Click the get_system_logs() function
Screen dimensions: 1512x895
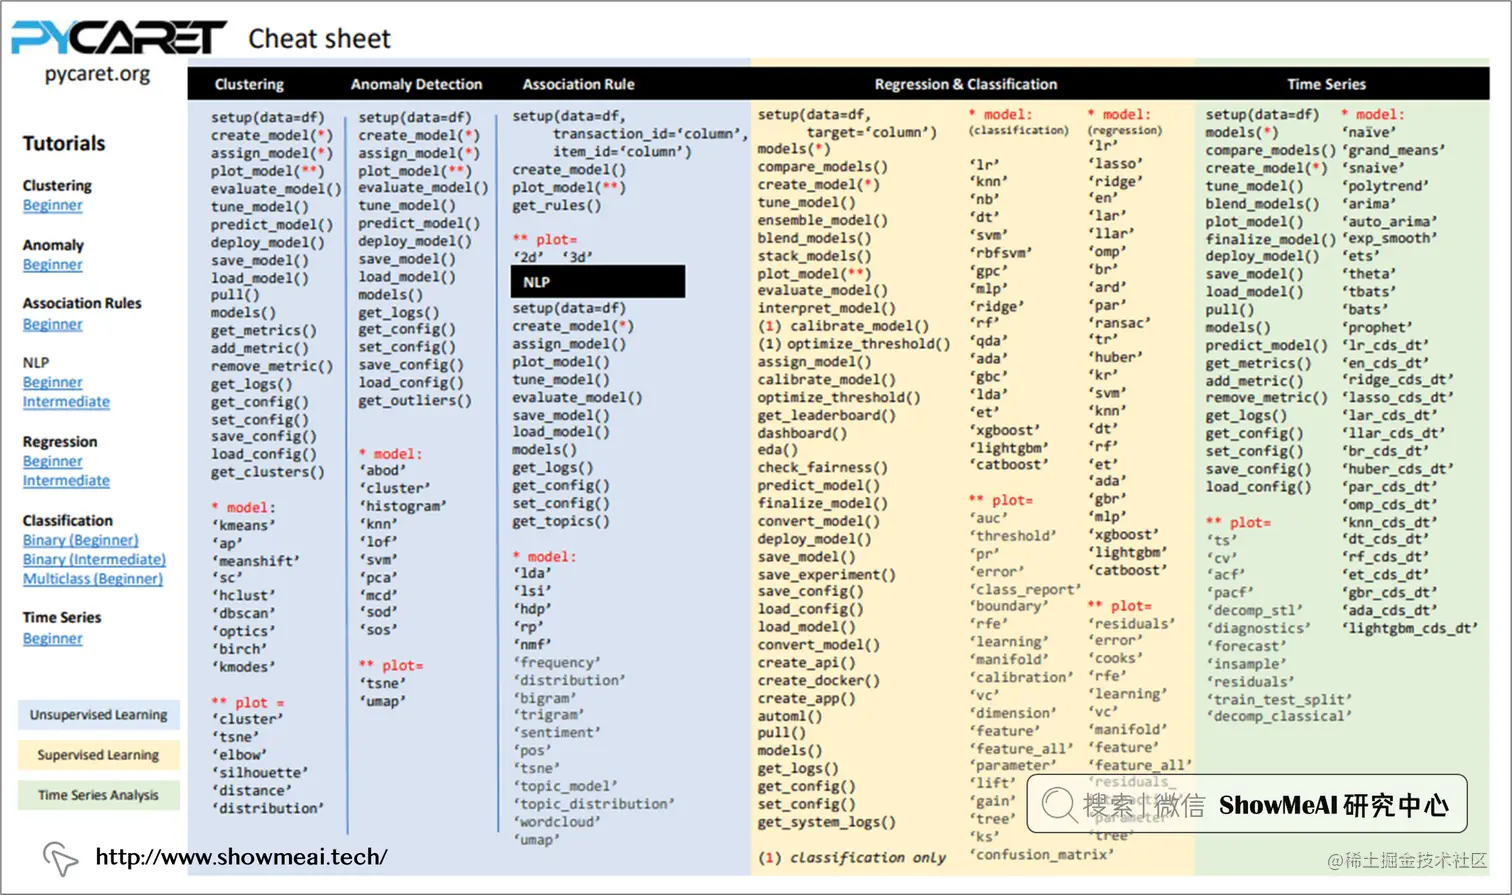pos(826,823)
